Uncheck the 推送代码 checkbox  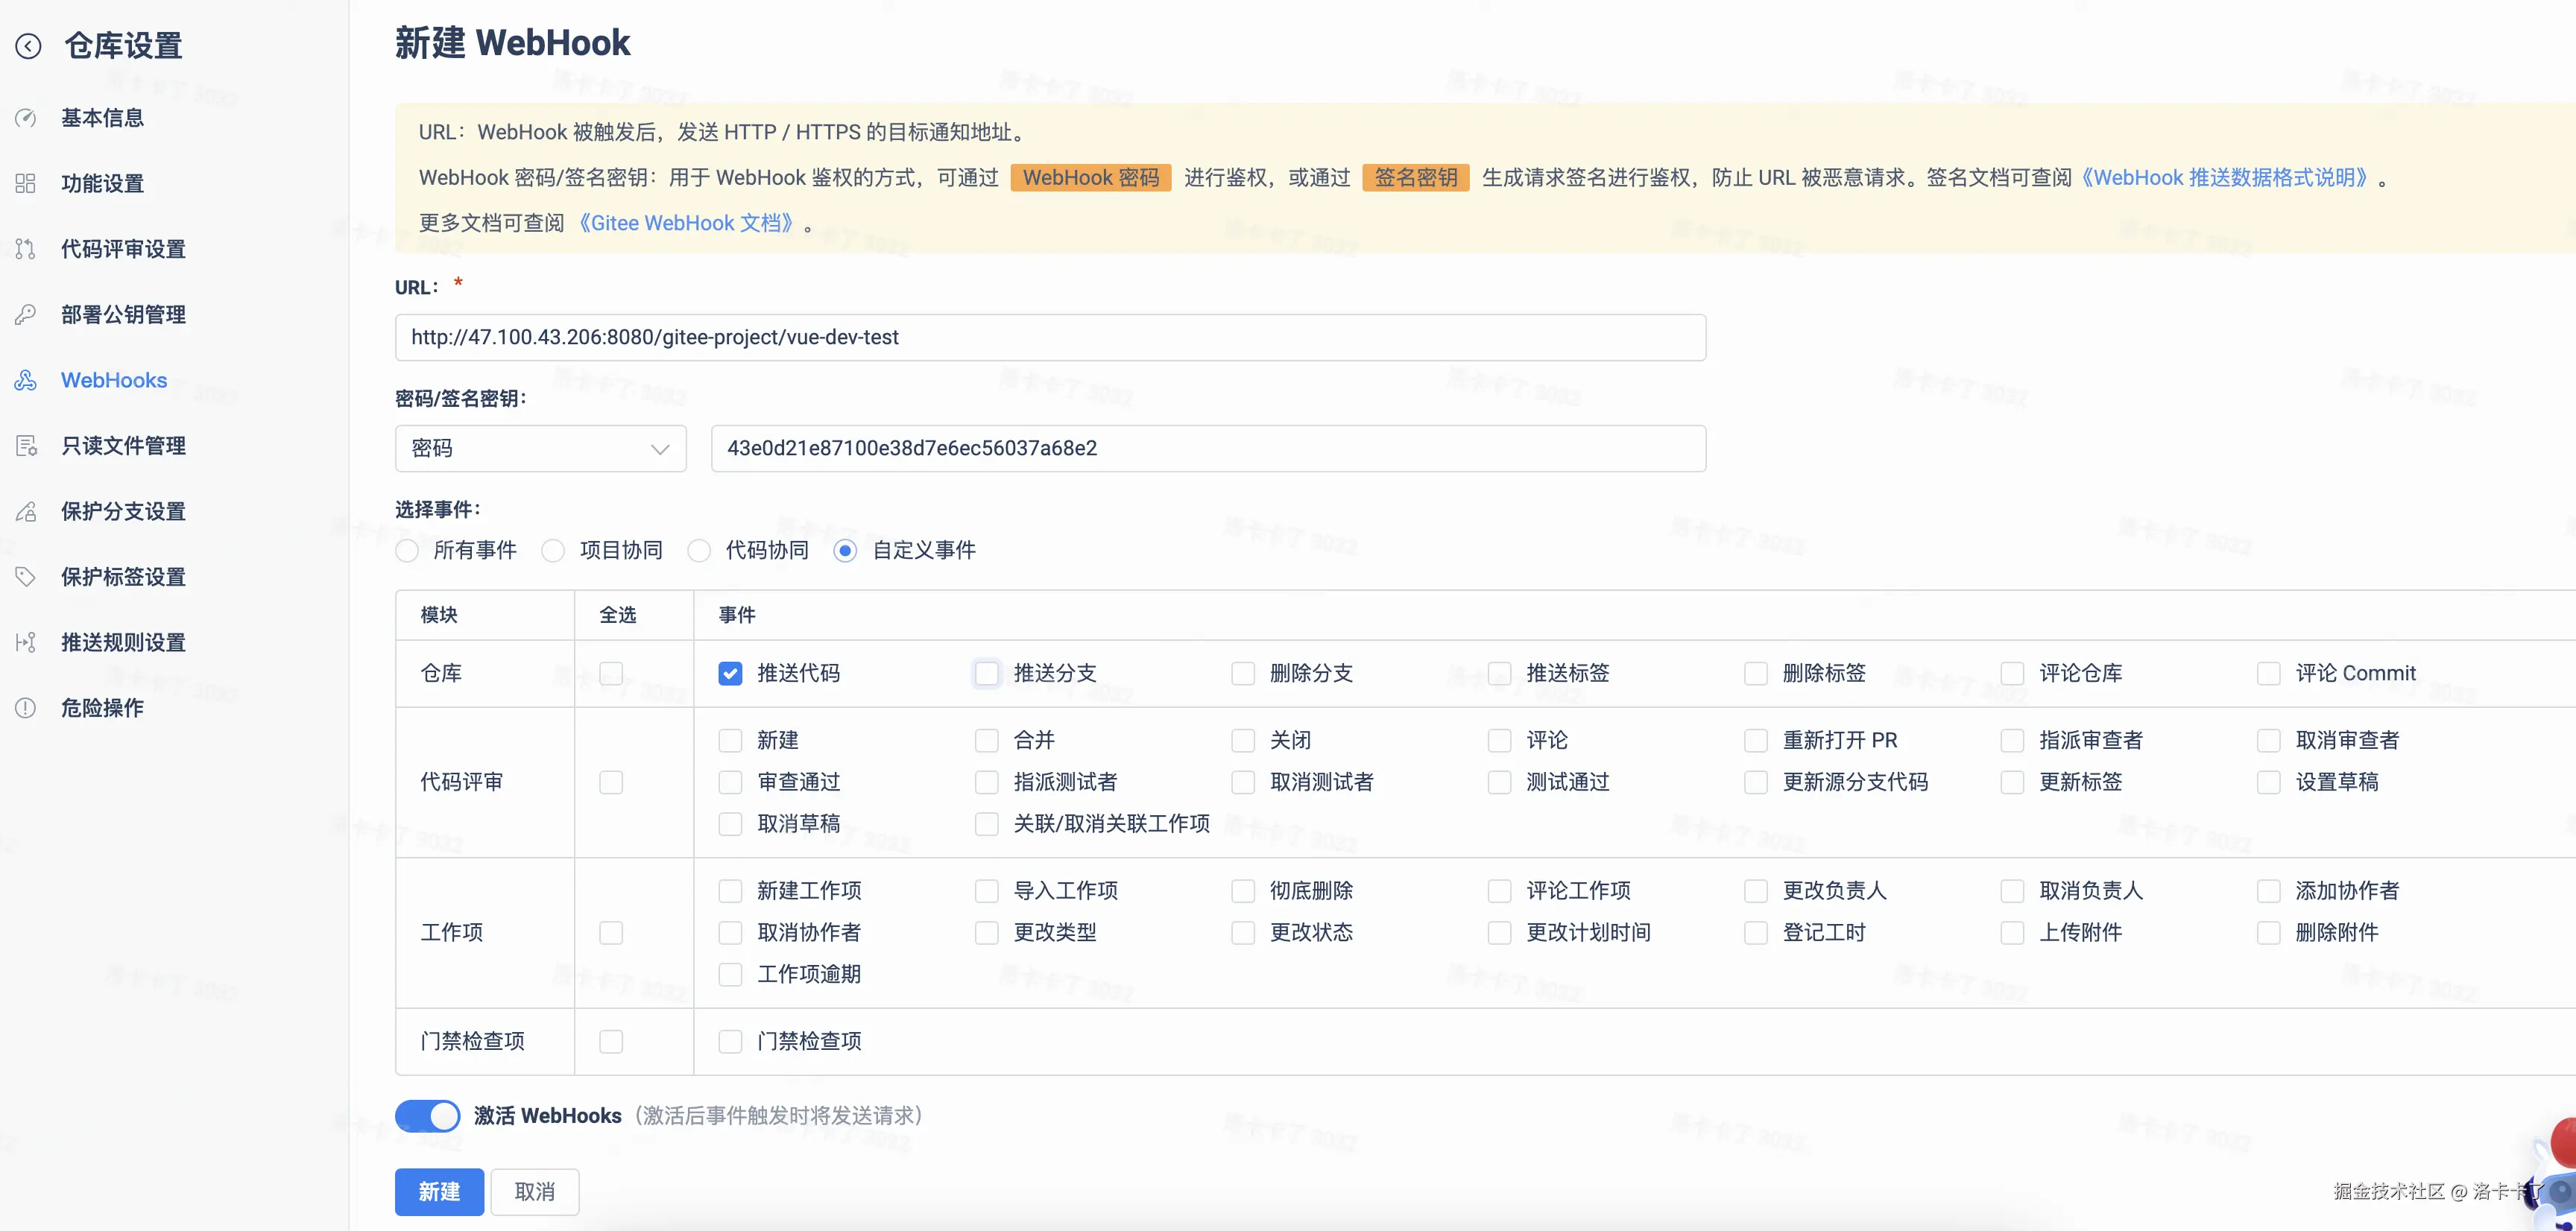tap(730, 674)
